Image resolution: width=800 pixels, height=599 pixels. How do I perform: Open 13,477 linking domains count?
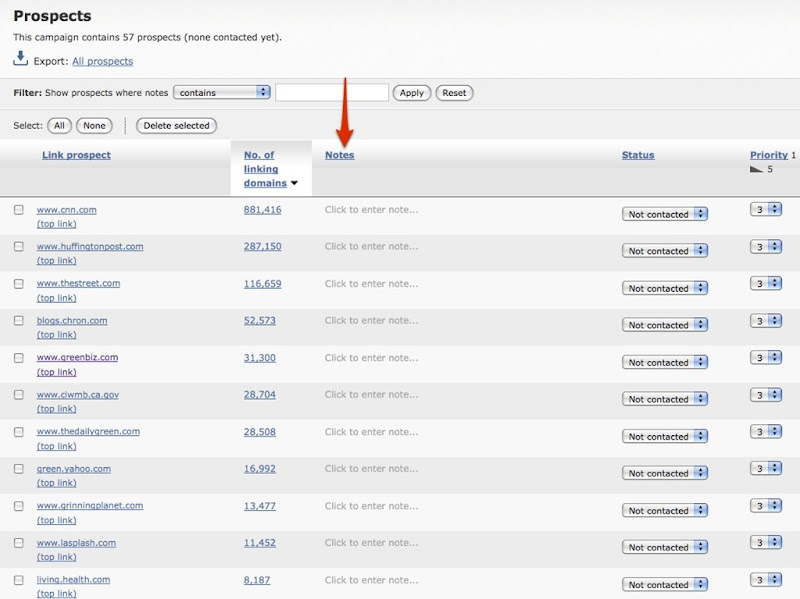tap(260, 506)
